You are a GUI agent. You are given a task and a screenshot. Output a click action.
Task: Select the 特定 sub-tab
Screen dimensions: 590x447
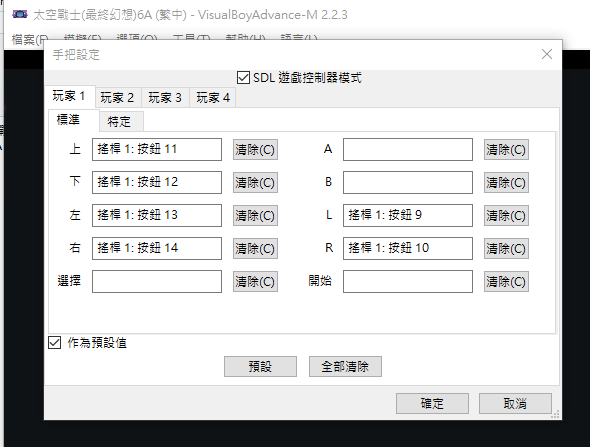click(x=120, y=122)
